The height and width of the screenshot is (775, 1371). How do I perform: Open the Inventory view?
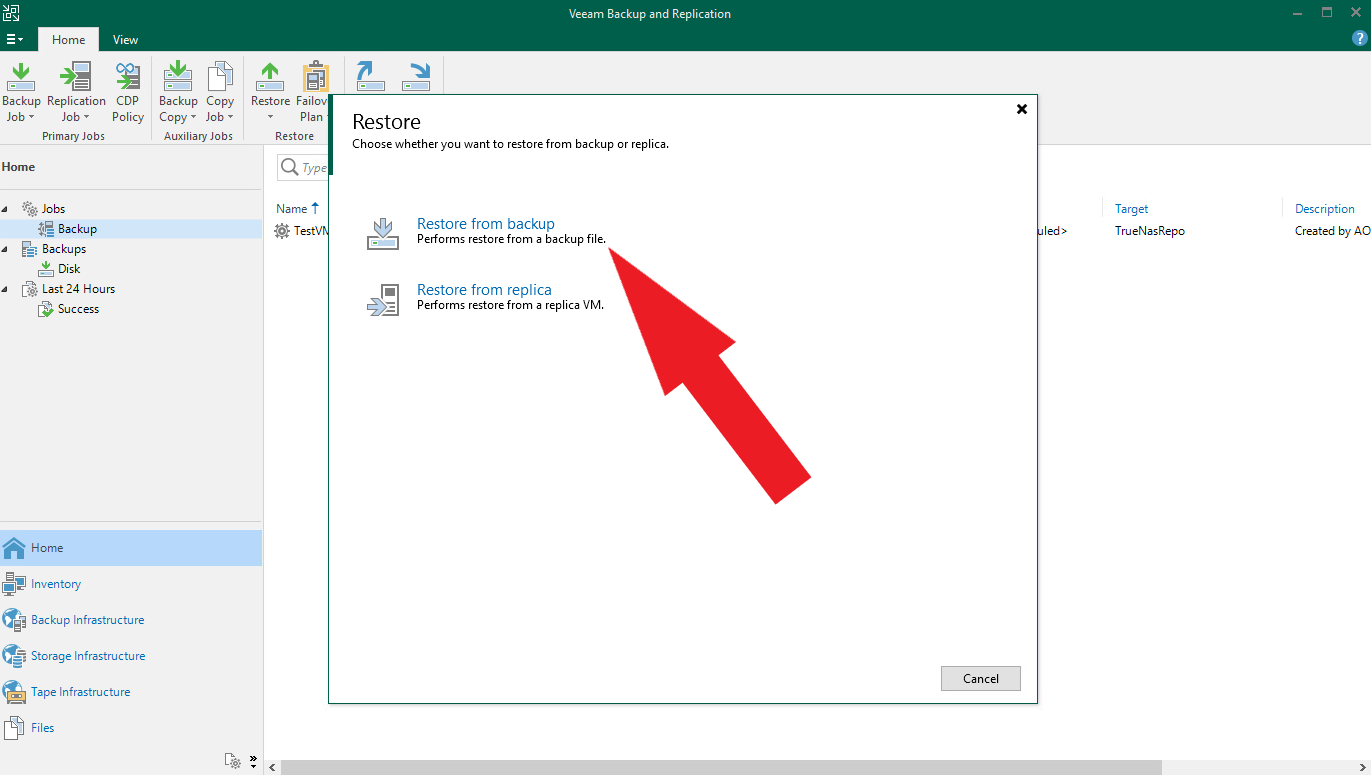(x=56, y=584)
